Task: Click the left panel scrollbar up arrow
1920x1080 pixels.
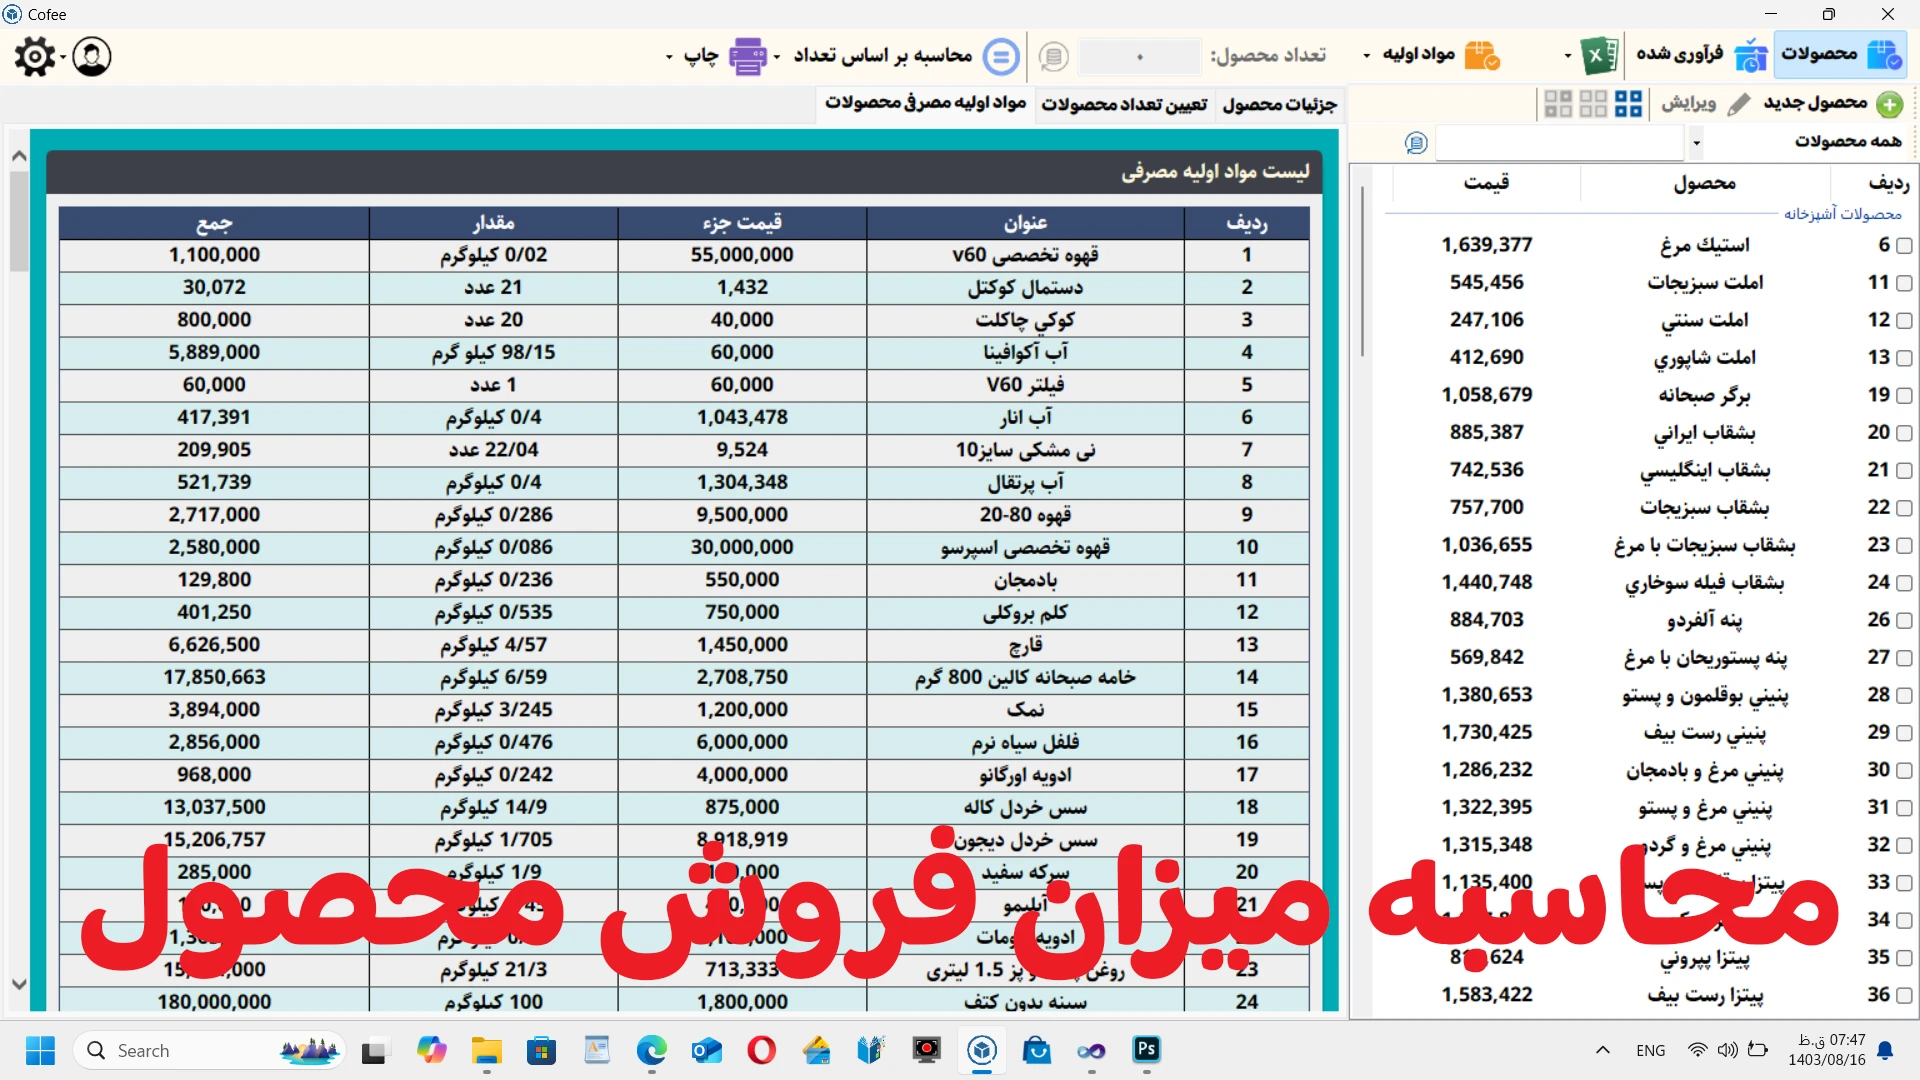Action: [x=19, y=156]
